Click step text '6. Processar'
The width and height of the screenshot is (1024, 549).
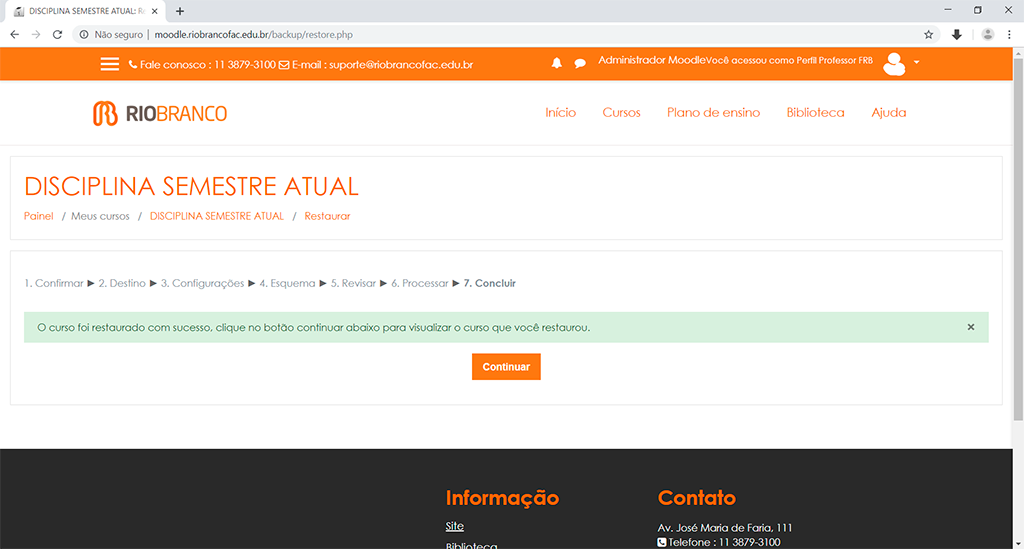pos(420,283)
